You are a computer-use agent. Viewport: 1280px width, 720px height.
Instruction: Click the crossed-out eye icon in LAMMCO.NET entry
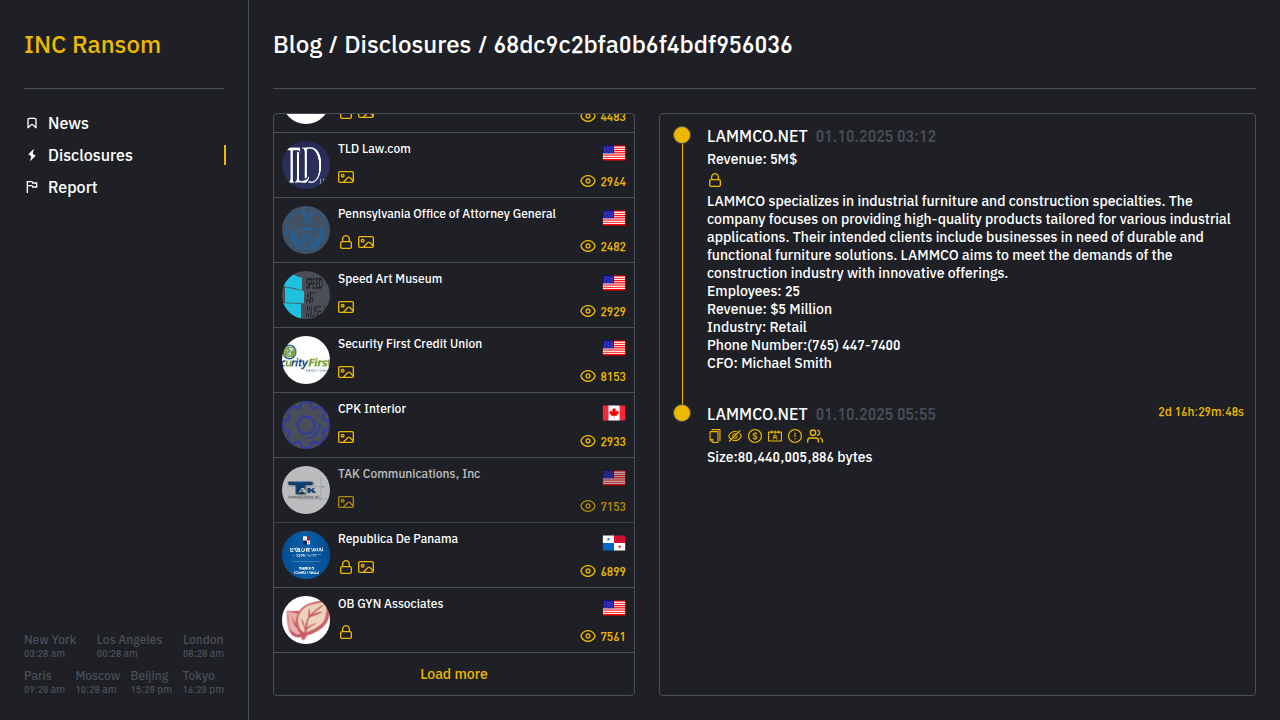[735, 436]
